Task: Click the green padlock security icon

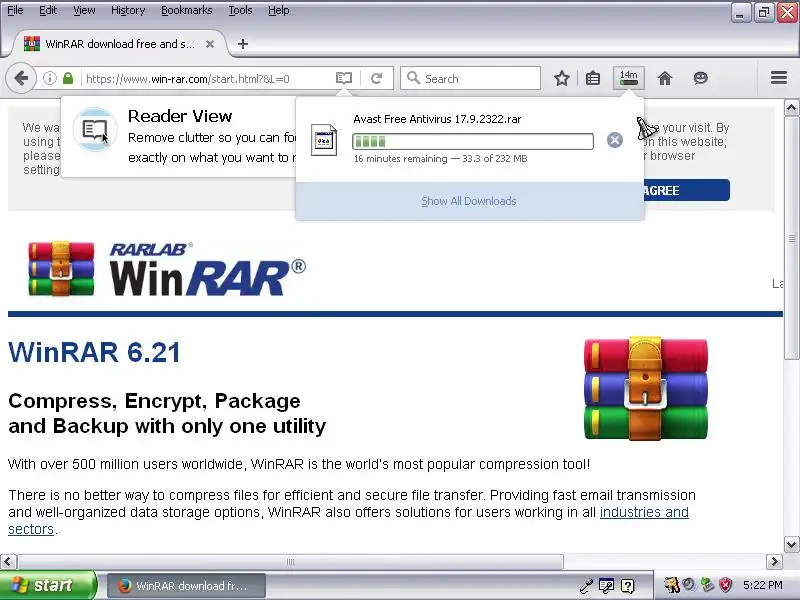Action: [68, 79]
